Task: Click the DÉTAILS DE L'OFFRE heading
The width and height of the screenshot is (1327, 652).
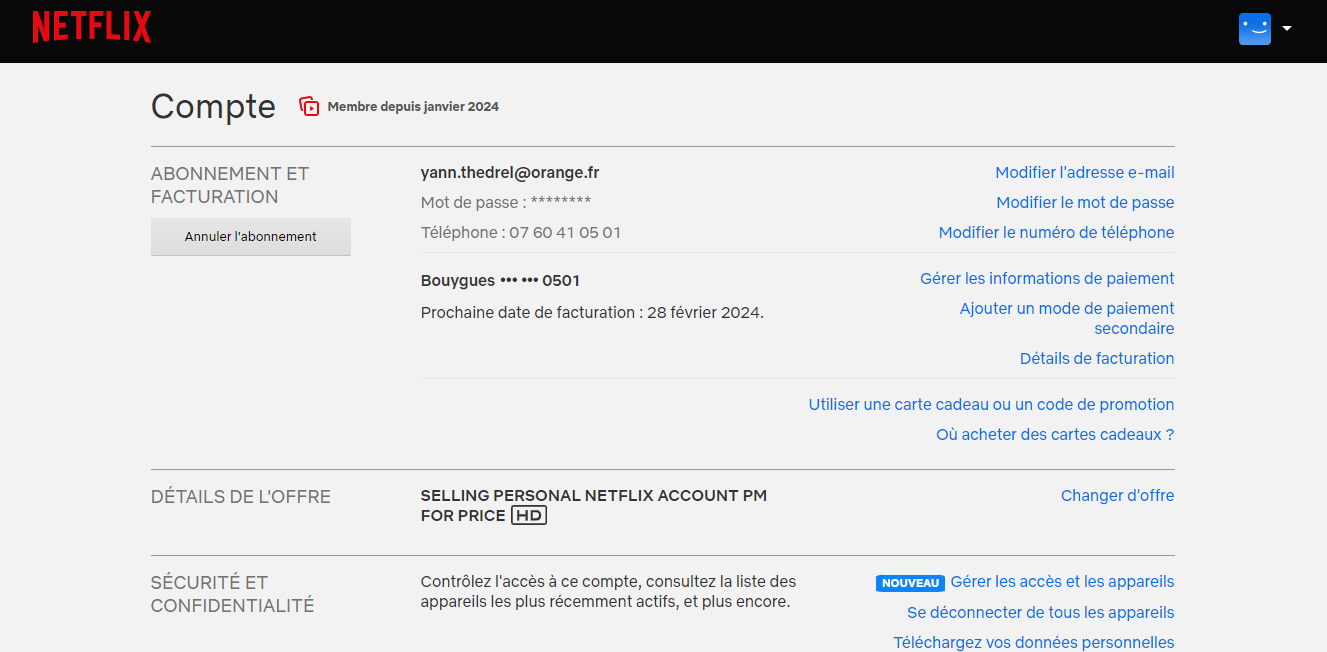Action: tap(241, 497)
